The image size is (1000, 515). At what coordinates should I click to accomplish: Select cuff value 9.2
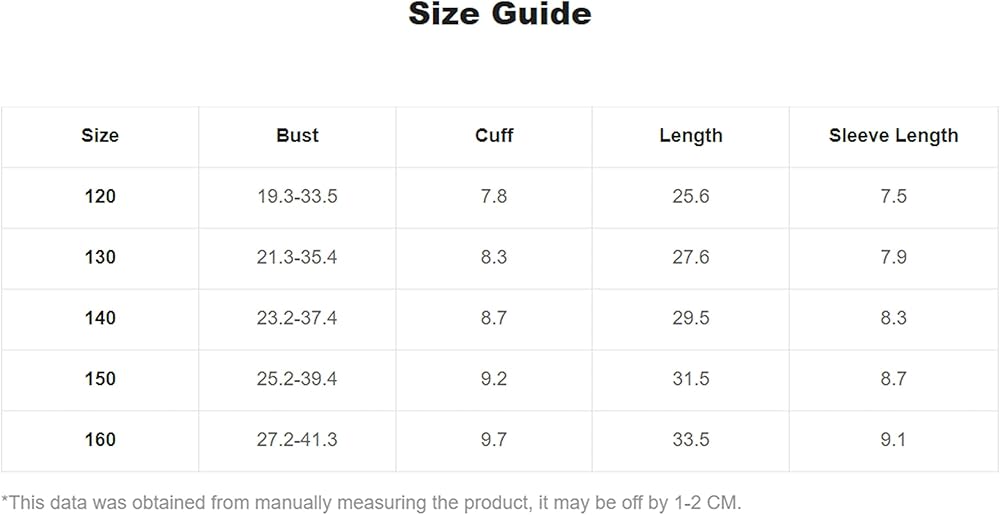[494, 379]
